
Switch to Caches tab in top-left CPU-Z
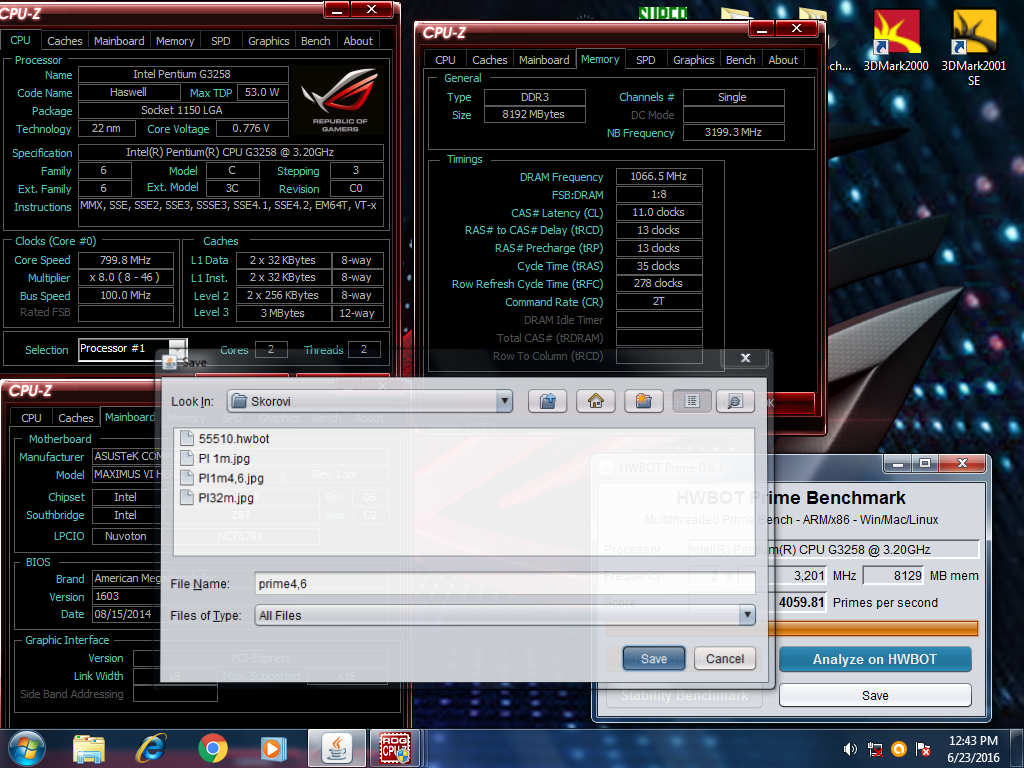pos(65,40)
